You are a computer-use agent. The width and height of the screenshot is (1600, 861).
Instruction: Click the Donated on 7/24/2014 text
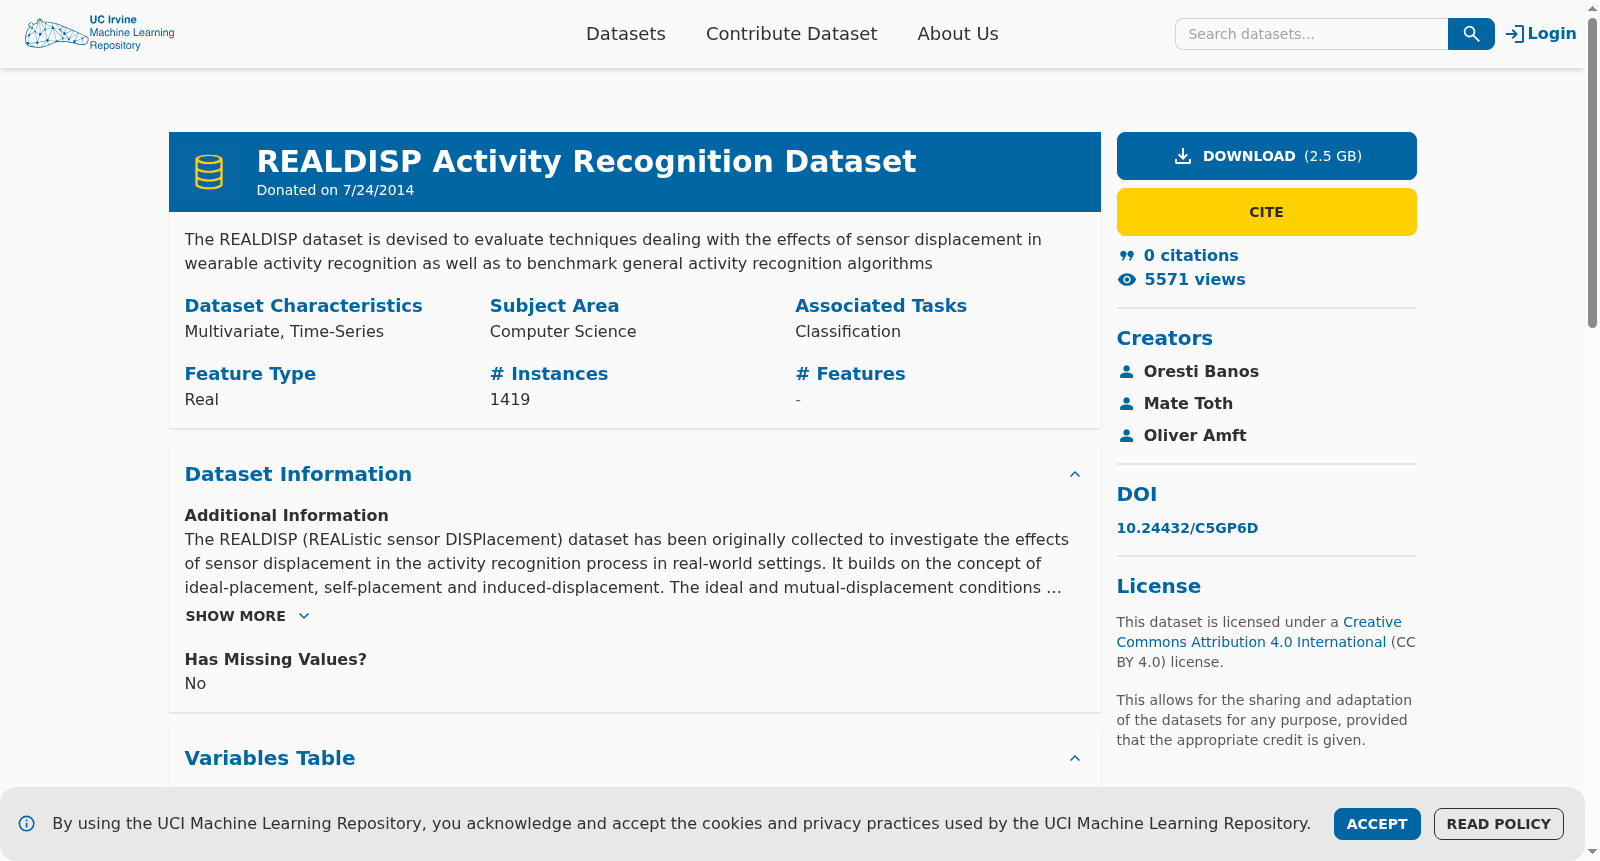tap(335, 190)
